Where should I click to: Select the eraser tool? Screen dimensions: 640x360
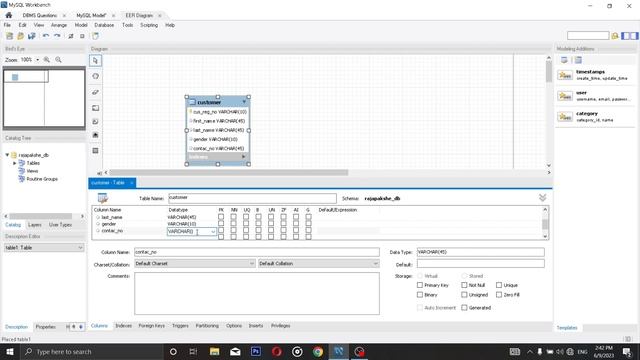tap(96, 92)
